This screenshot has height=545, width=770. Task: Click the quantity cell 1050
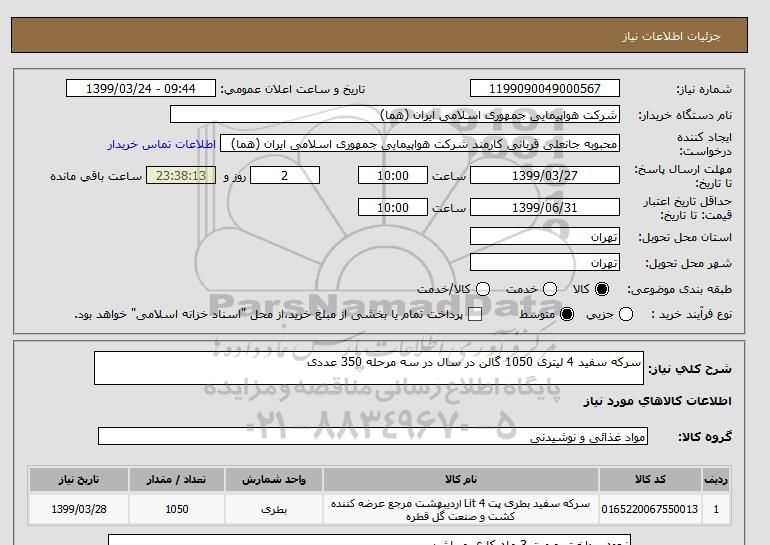pos(177,509)
